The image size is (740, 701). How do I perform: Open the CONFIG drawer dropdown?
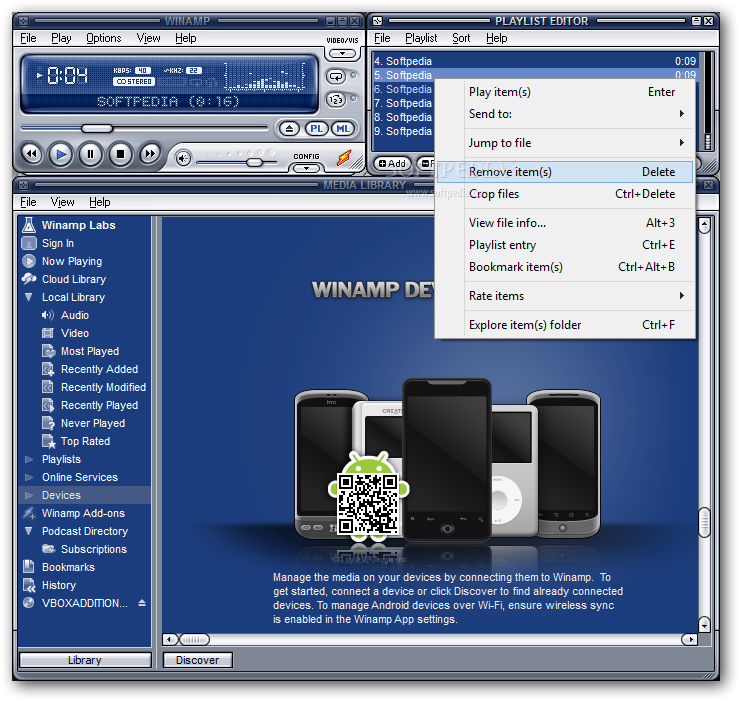(306, 168)
